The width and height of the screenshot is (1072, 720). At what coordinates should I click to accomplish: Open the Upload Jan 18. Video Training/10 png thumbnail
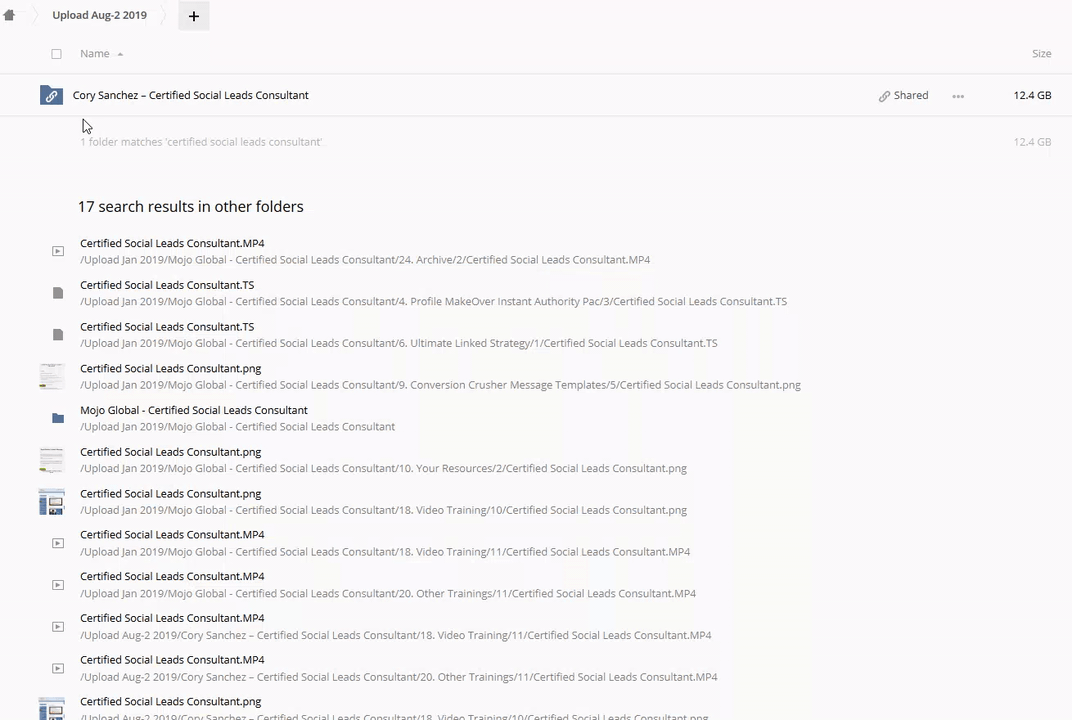coord(51,502)
